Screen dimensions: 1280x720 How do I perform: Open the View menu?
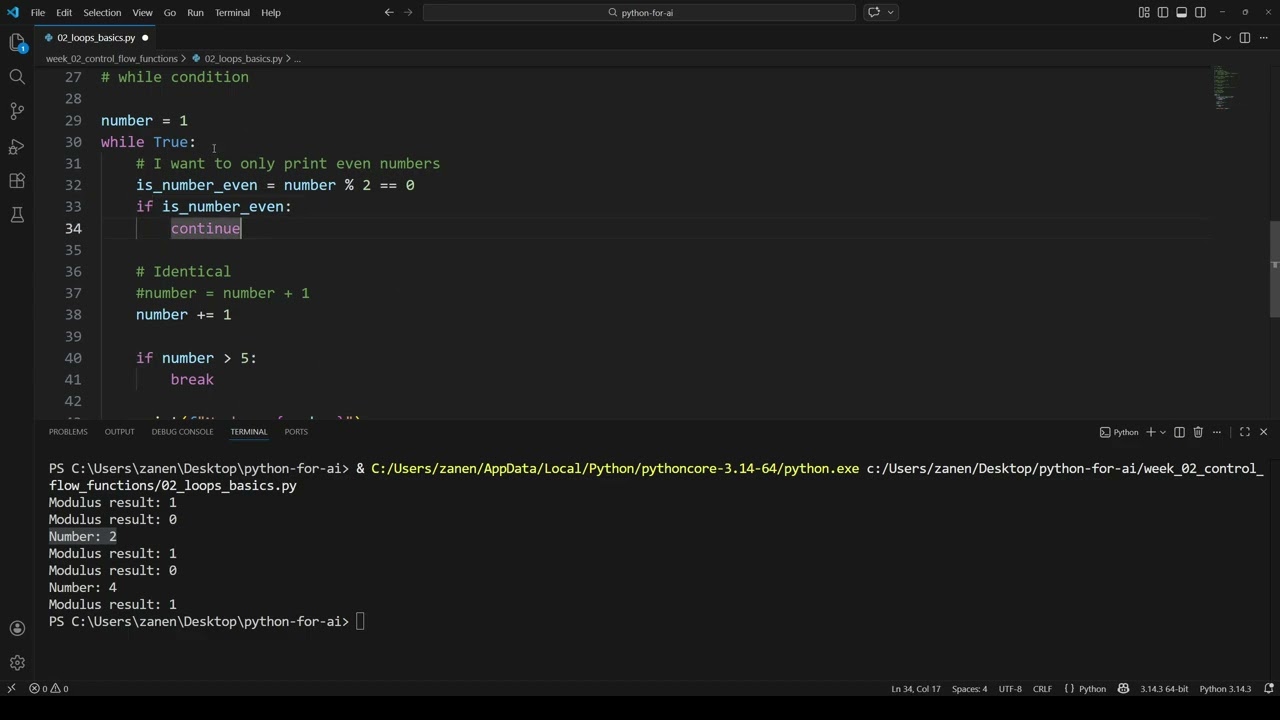tap(143, 12)
